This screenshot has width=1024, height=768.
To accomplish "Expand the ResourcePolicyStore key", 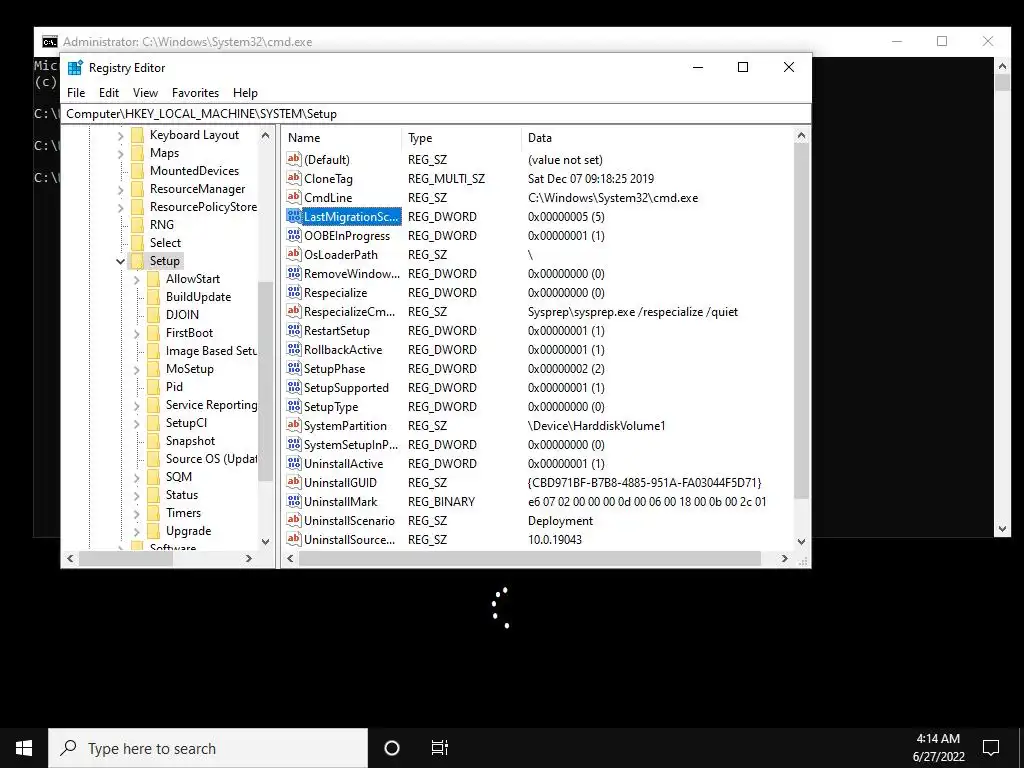I will coord(120,208).
